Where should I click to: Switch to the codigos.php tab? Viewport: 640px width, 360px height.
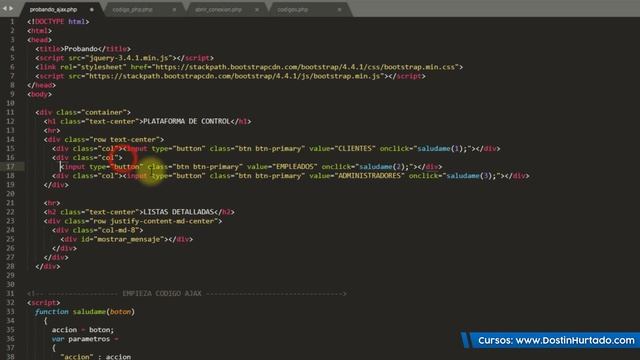(x=293, y=9)
